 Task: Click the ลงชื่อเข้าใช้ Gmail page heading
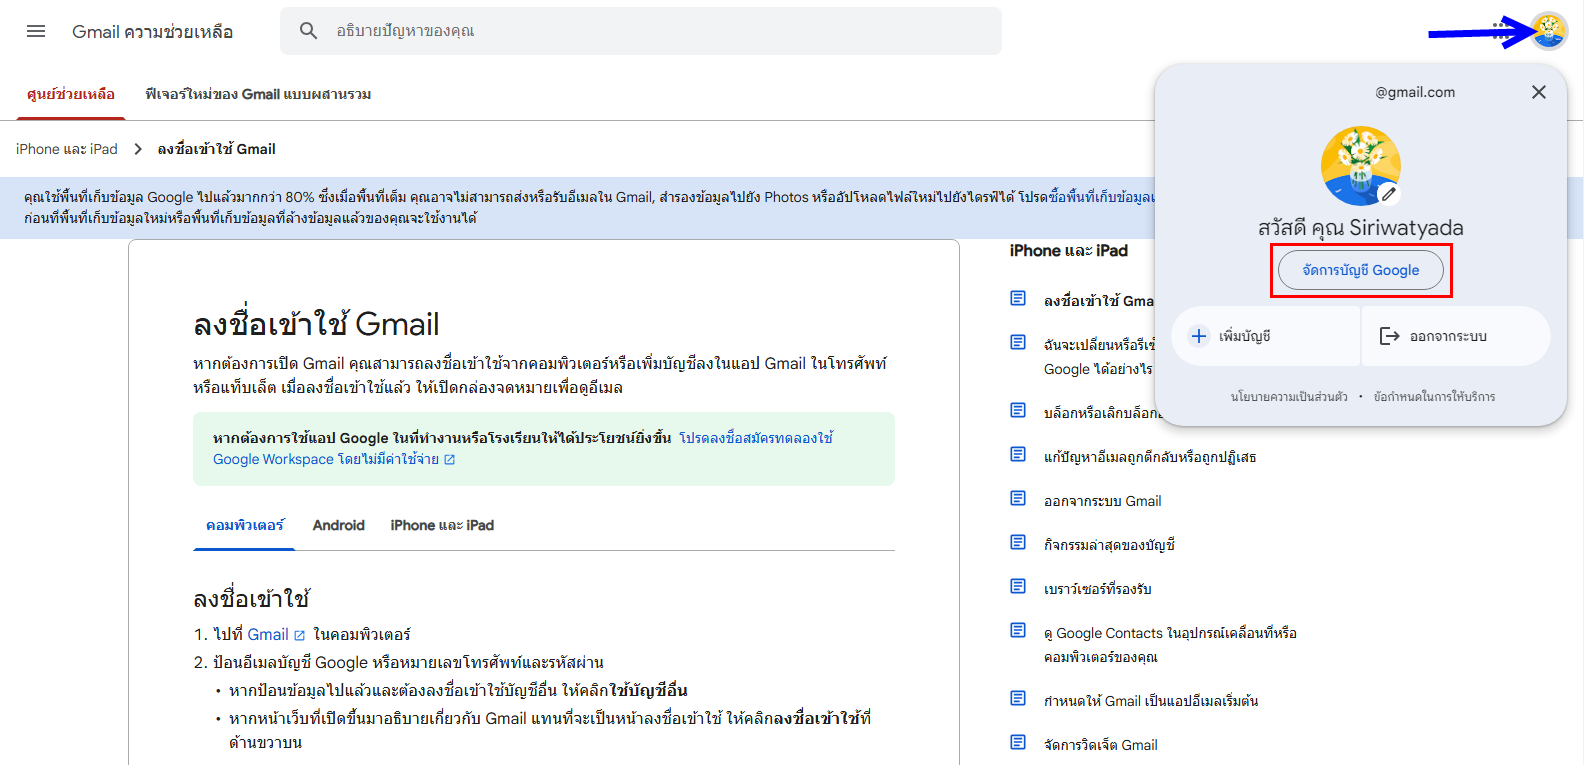[316, 324]
